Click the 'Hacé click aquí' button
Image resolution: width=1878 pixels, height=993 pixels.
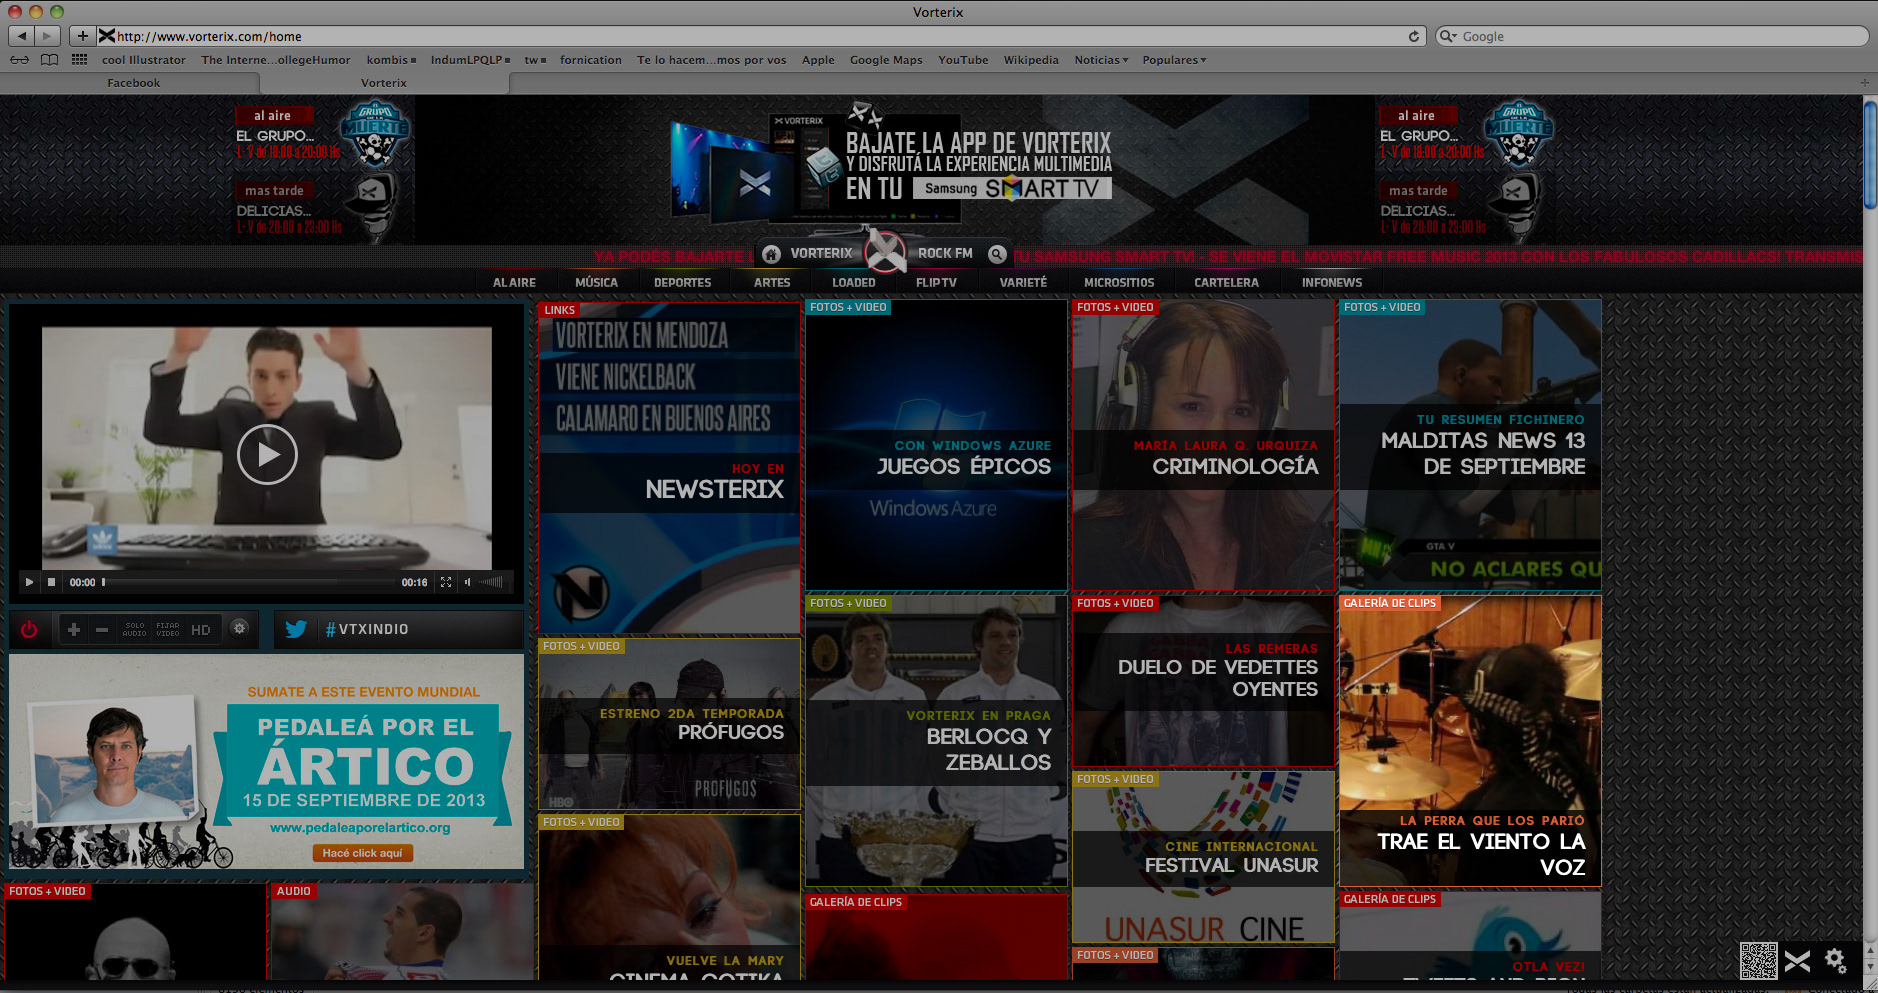(x=362, y=853)
